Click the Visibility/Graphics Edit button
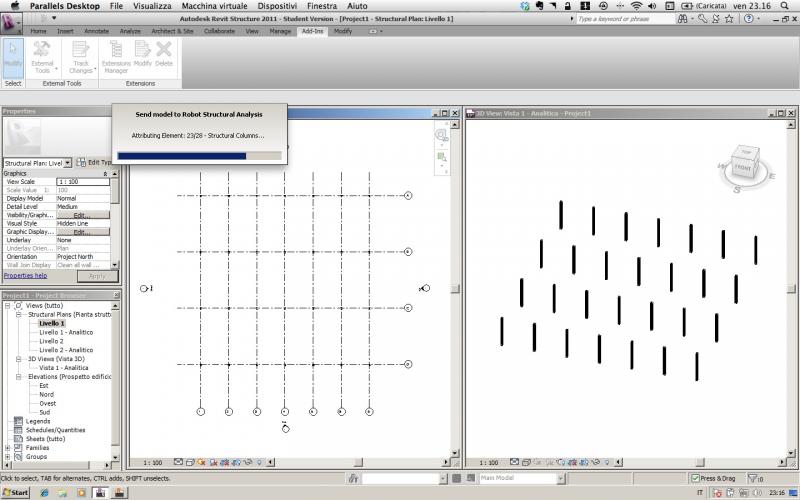Image resolution: width=800 pixels, height=500 pixels. [83, 215]
